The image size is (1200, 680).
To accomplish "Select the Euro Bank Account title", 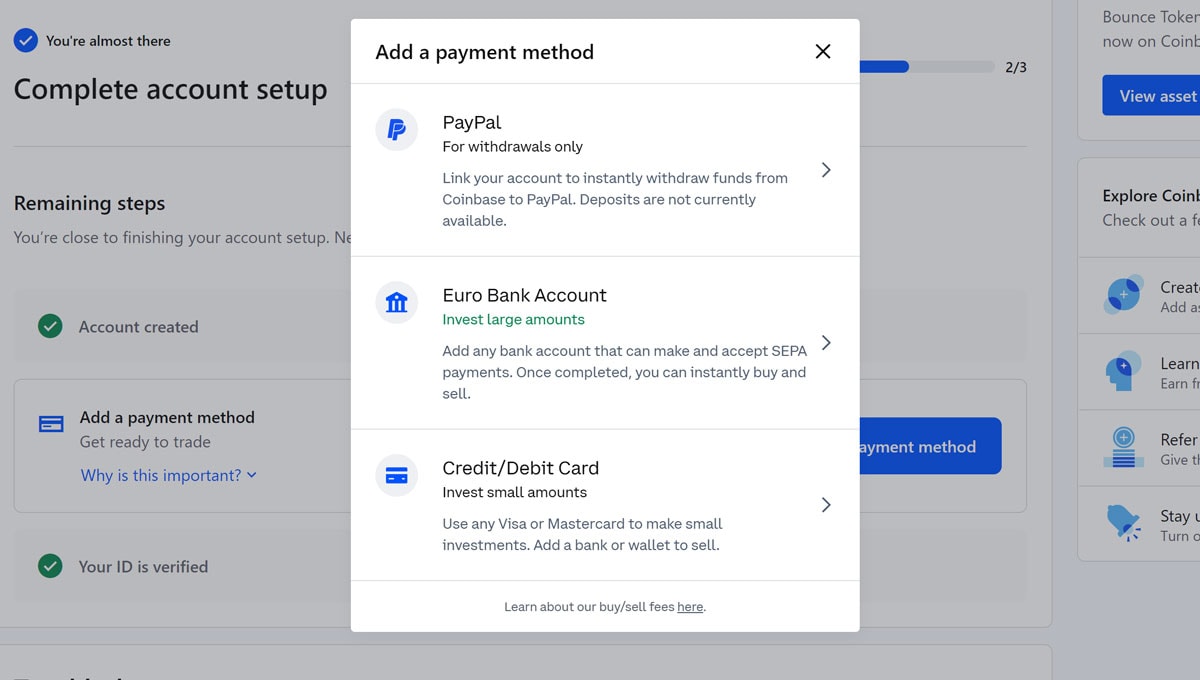I will coord(524,295).
